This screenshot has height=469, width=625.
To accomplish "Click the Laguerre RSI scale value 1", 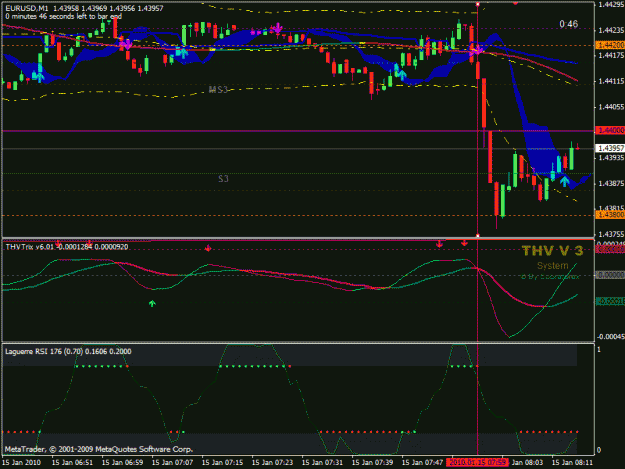I will pyautogui.click(x=599, y=349).
